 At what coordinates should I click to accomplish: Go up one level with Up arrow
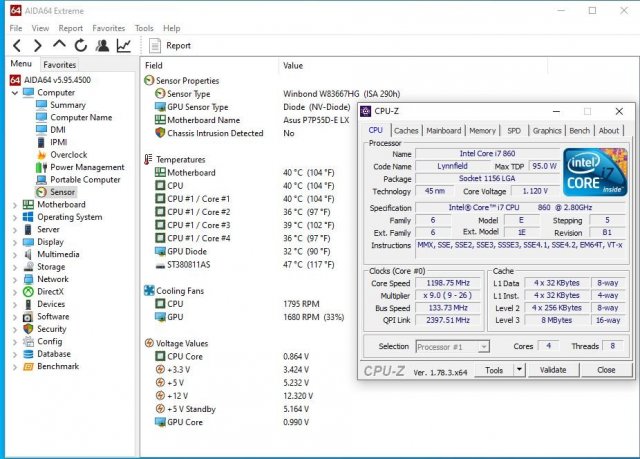coord(58,45)
